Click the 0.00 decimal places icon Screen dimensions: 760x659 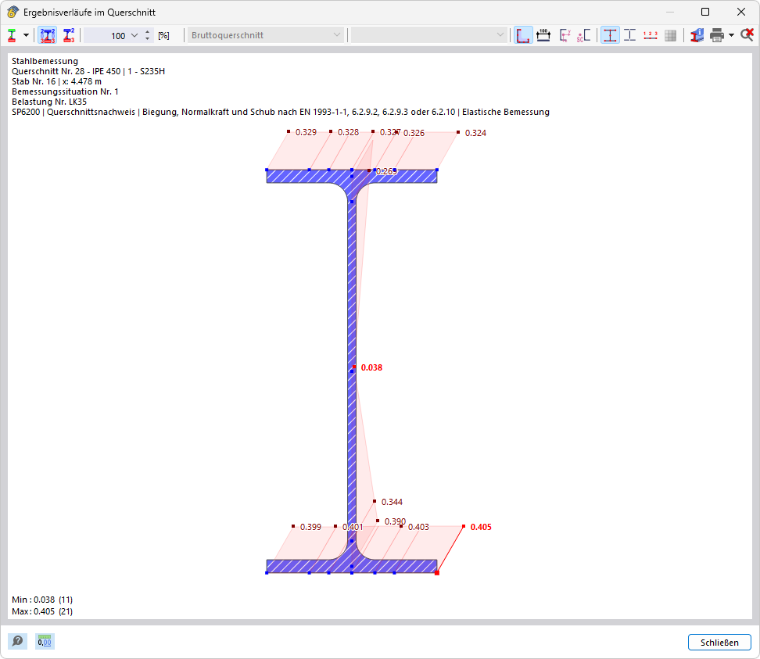[45, 641]
